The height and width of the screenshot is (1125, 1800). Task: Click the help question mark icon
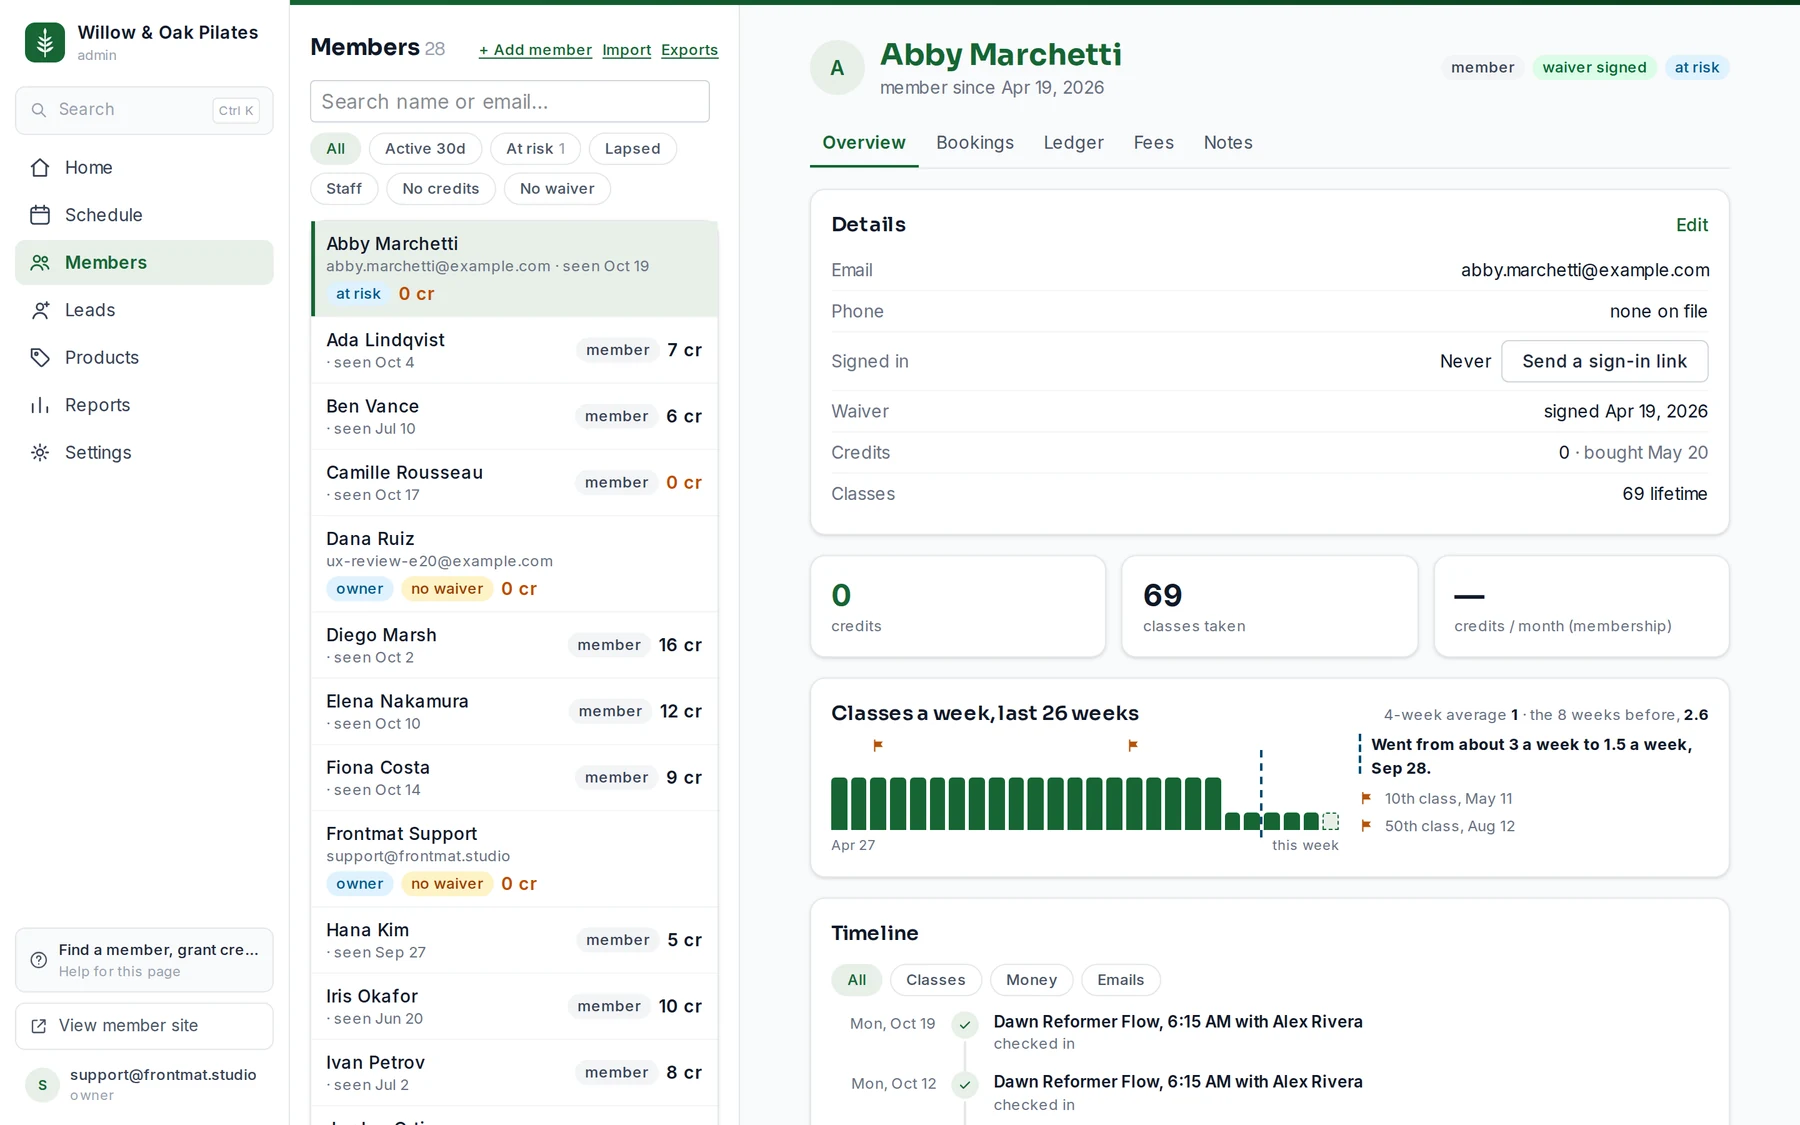click(x=39, y=960)
